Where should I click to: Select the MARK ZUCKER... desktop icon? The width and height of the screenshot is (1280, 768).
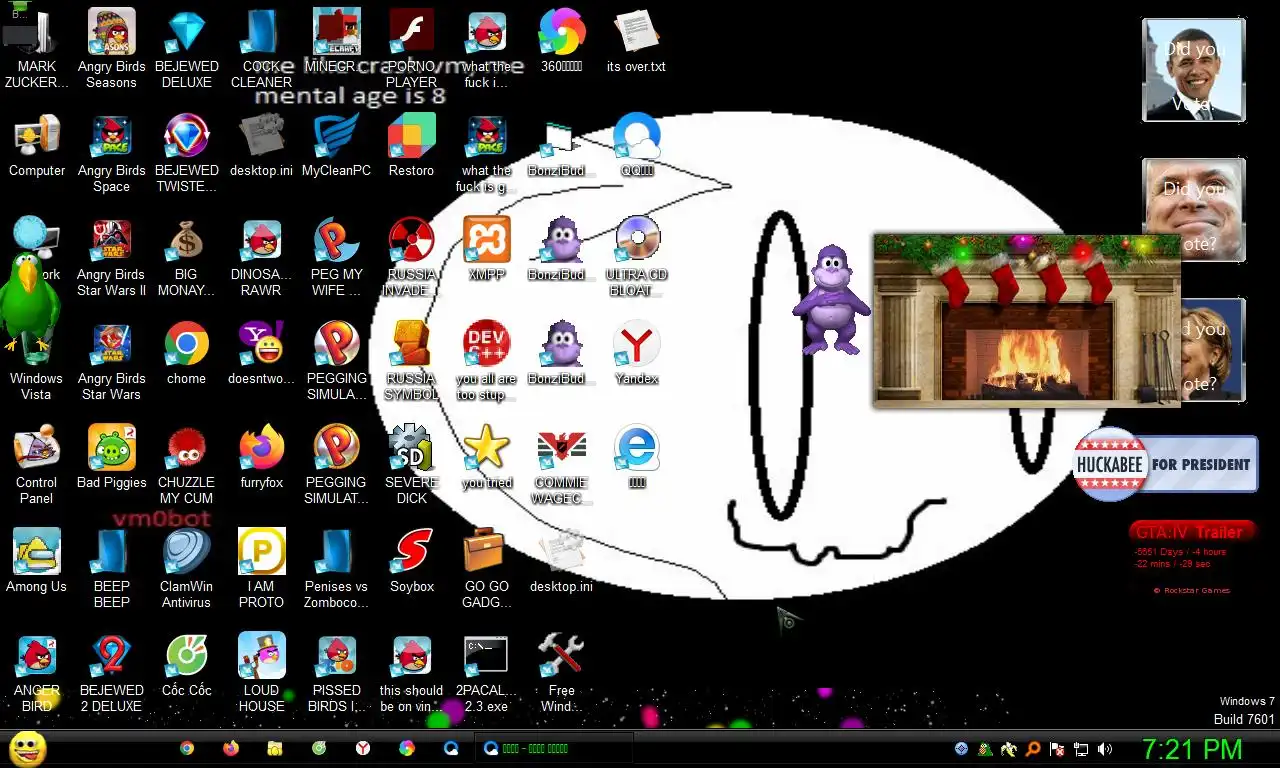[x=36, y=48]
